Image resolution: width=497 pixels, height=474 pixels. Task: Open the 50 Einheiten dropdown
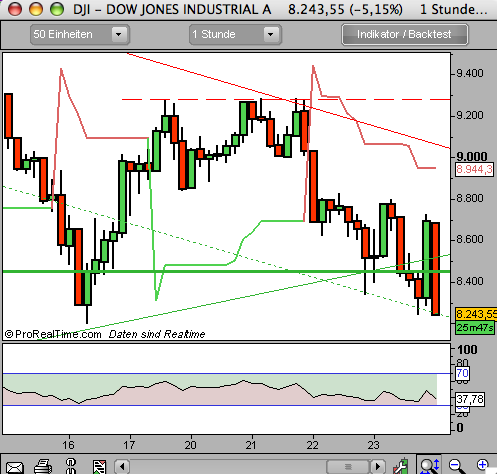(x=80, y=34)
